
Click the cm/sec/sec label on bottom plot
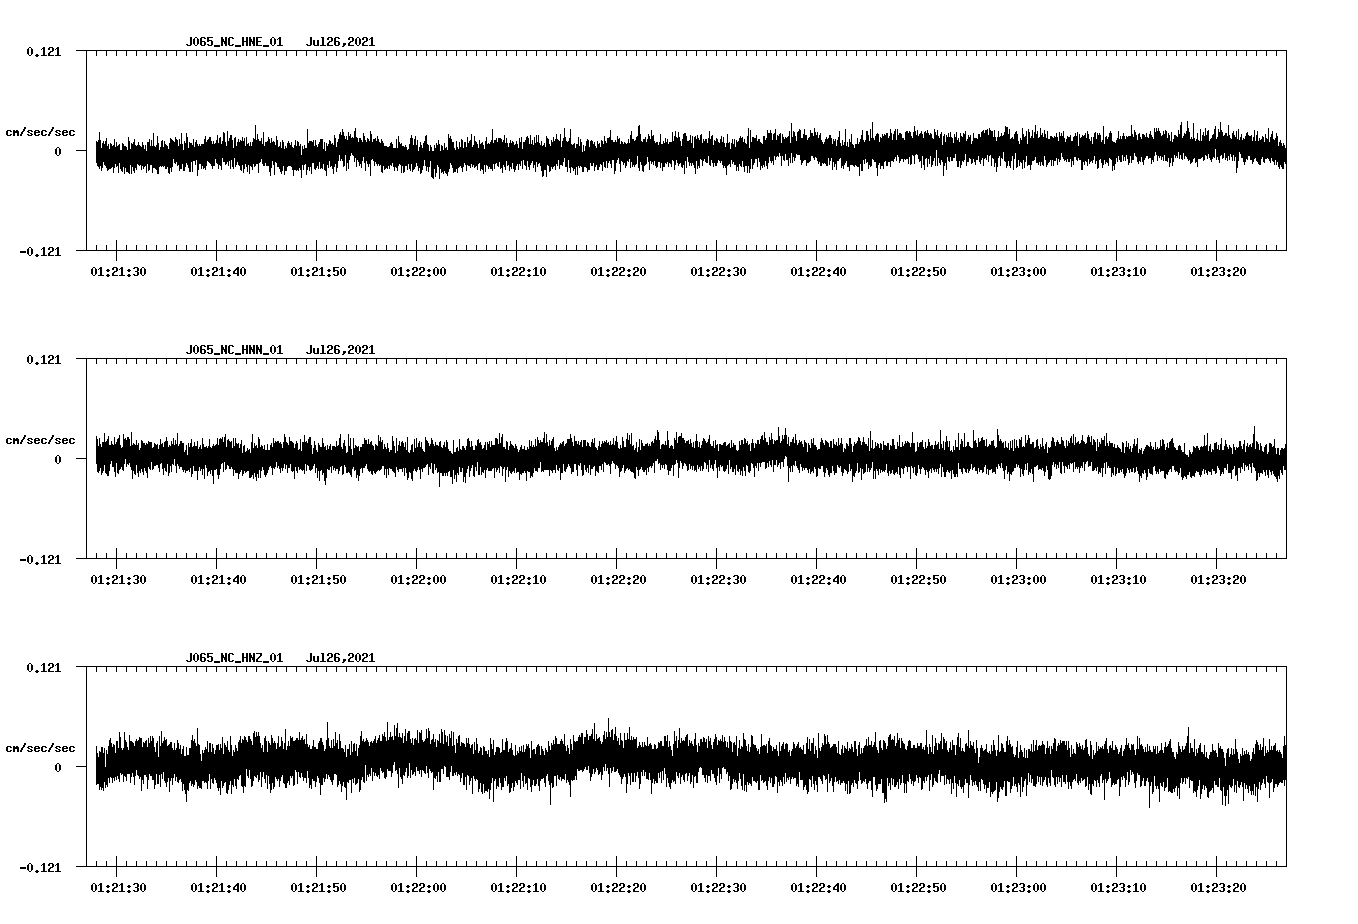tap(40, 747)
